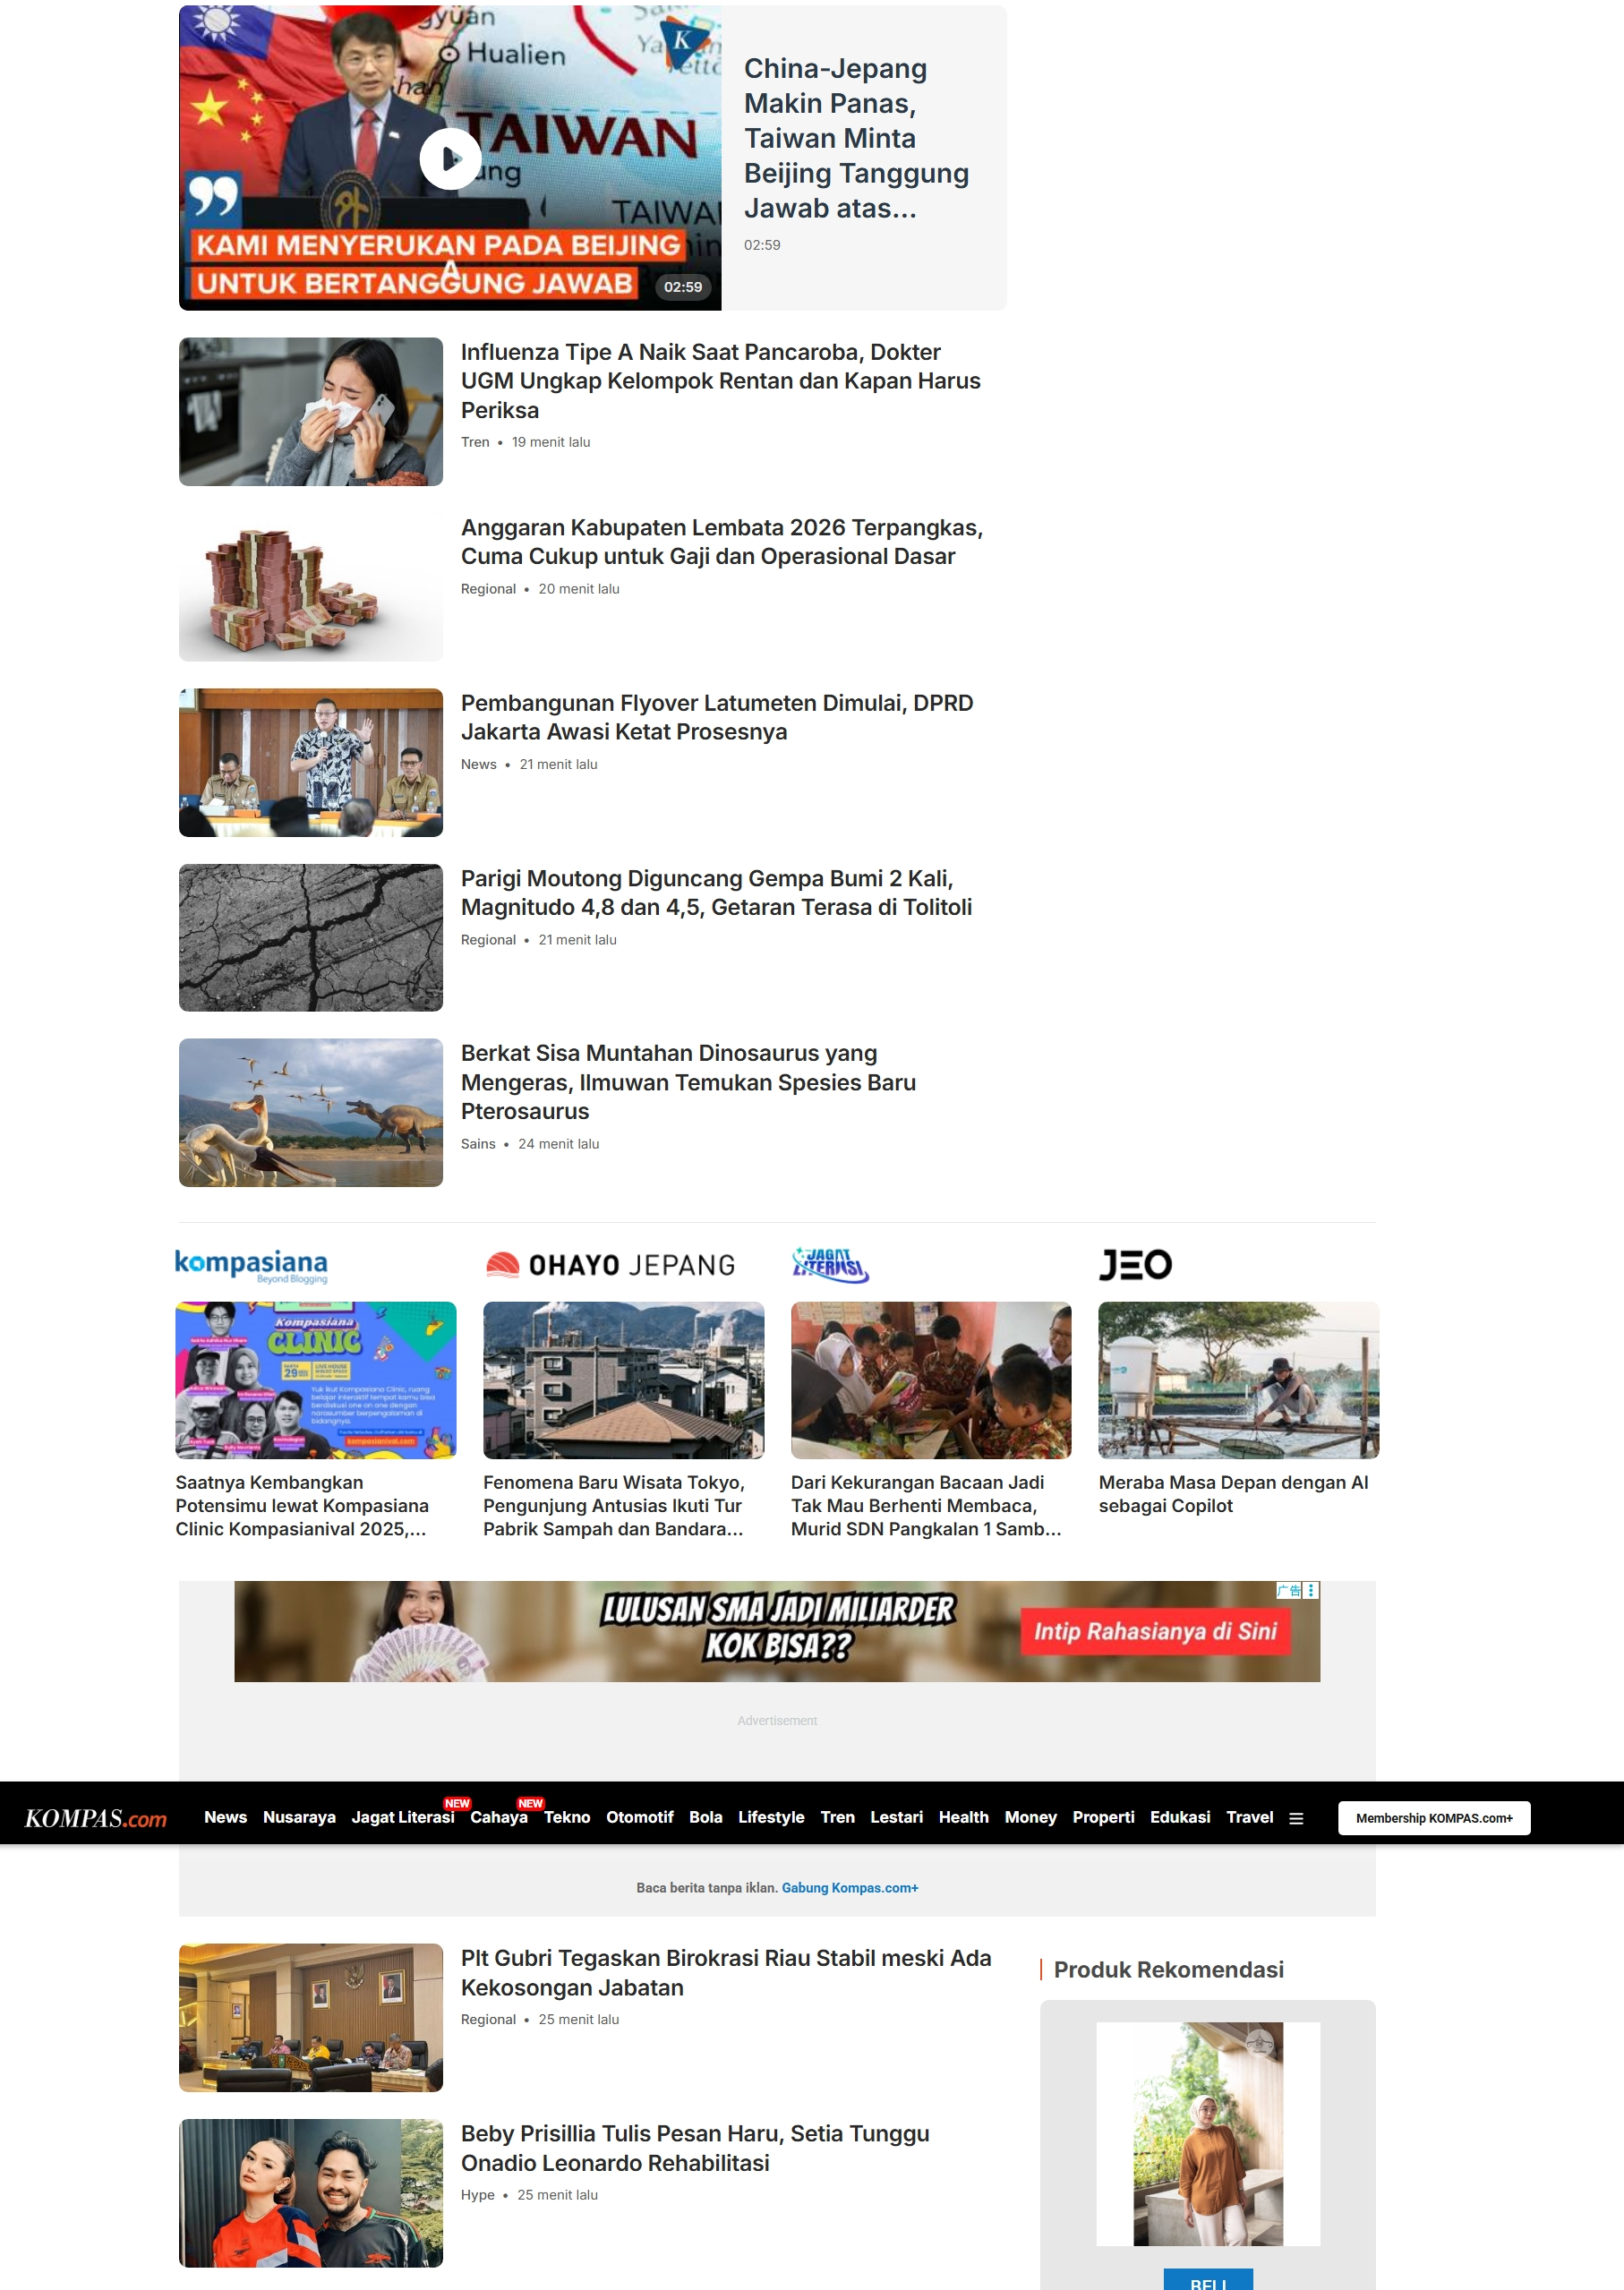Image resolution: width=1624 pixels, height=2290 pixels.
Task: Go to the Otomotif section
Action: click(x=639, y=1817)
